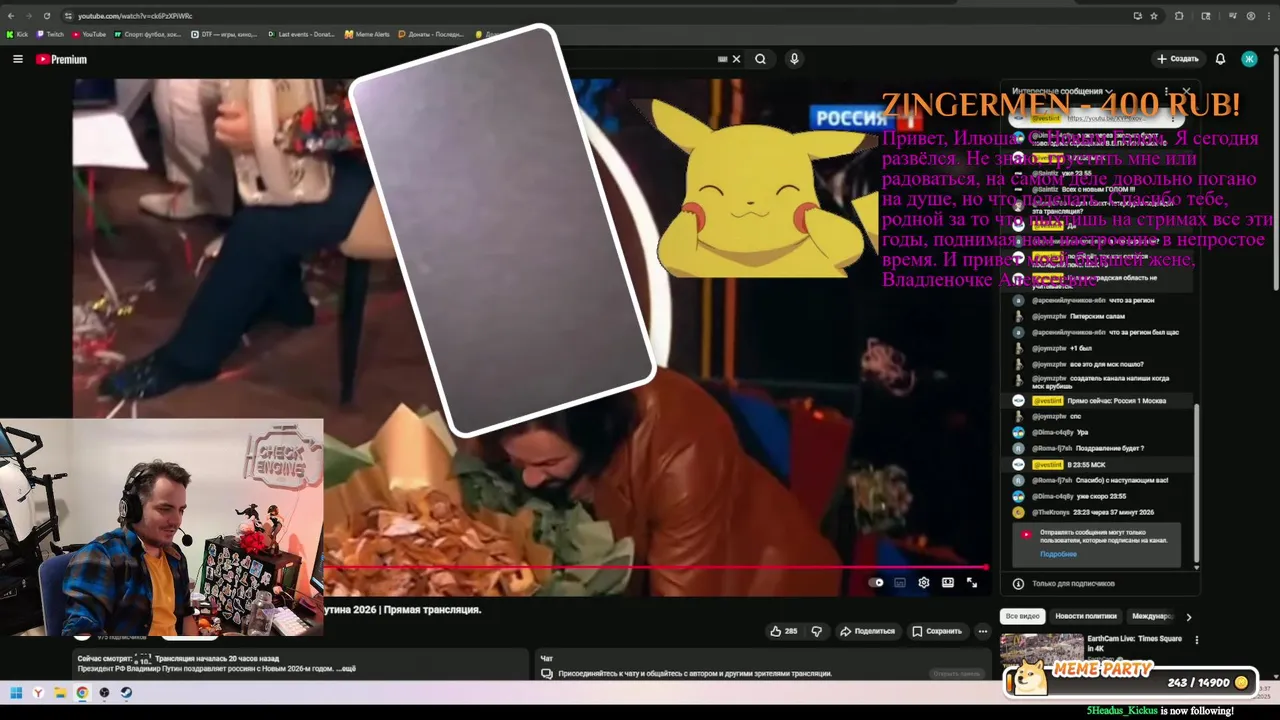1280x720 pixels.
Task: Open the Last events bookmark
Action: (301, 34)
